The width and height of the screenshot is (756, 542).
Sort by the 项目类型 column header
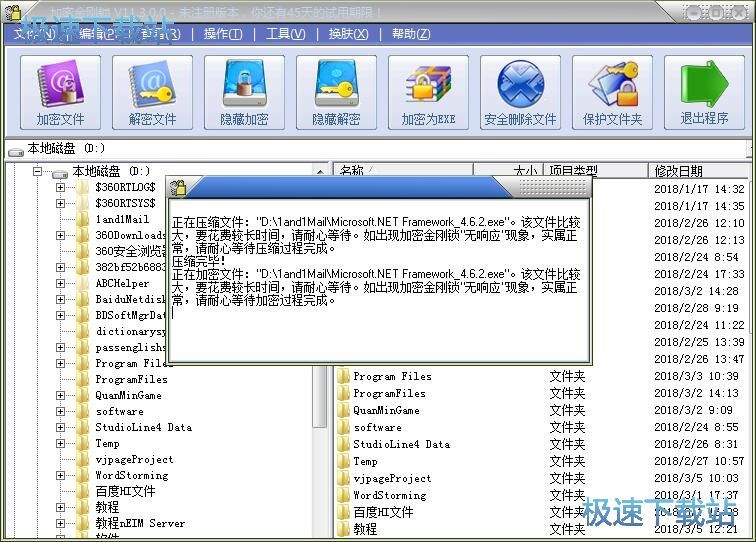596,170
